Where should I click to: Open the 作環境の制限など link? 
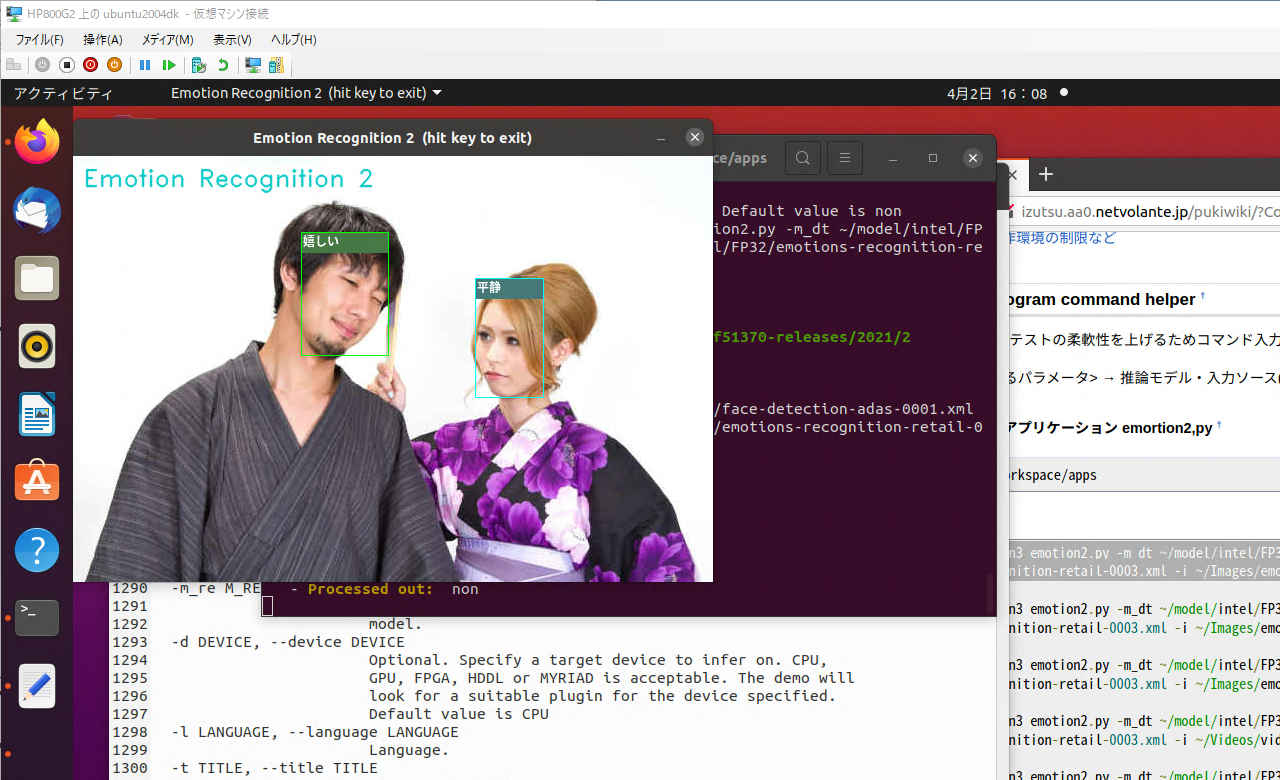tap(1062, 238)
